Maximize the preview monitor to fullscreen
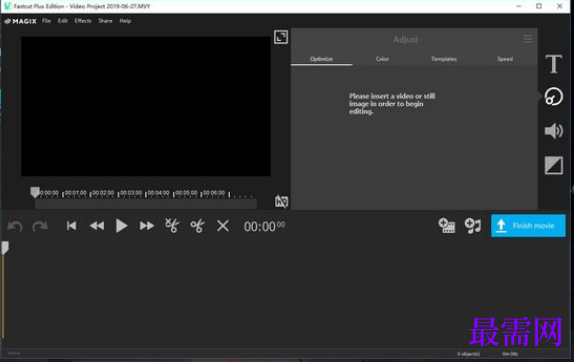 tap(281, 37)
